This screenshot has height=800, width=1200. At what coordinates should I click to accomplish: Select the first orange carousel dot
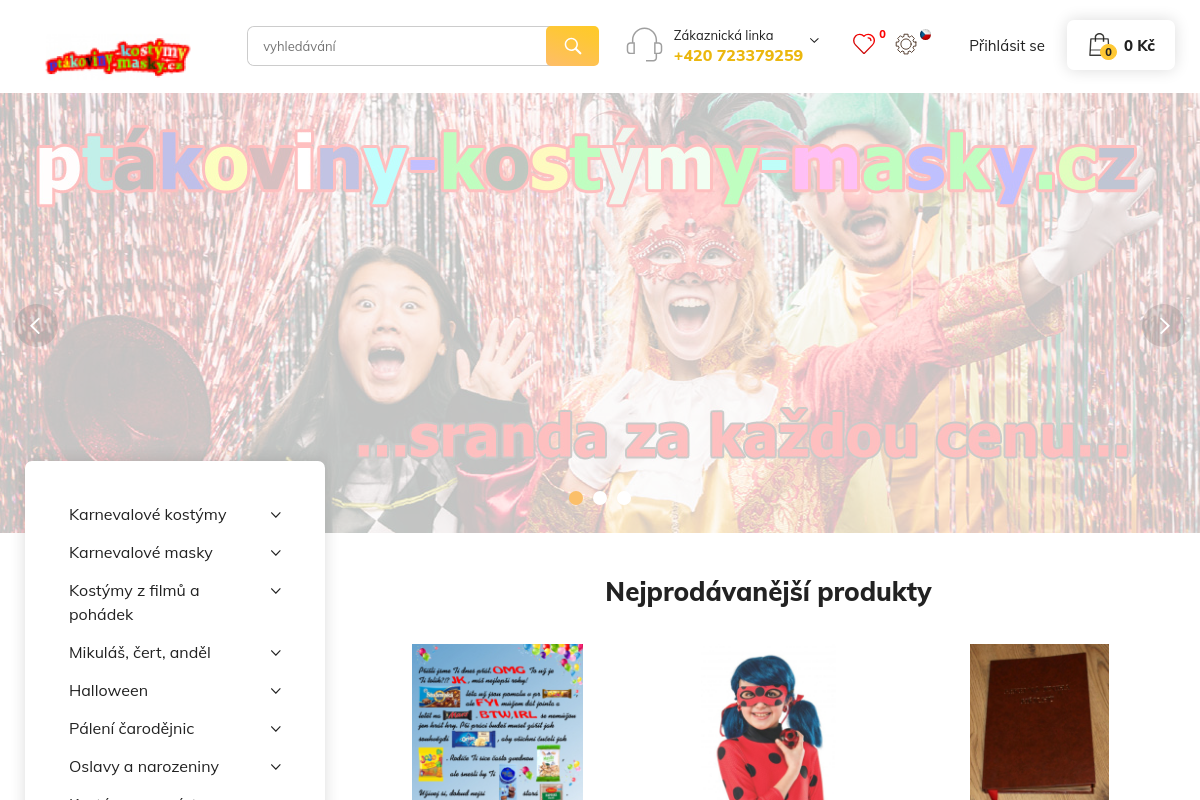coord(576,498)
